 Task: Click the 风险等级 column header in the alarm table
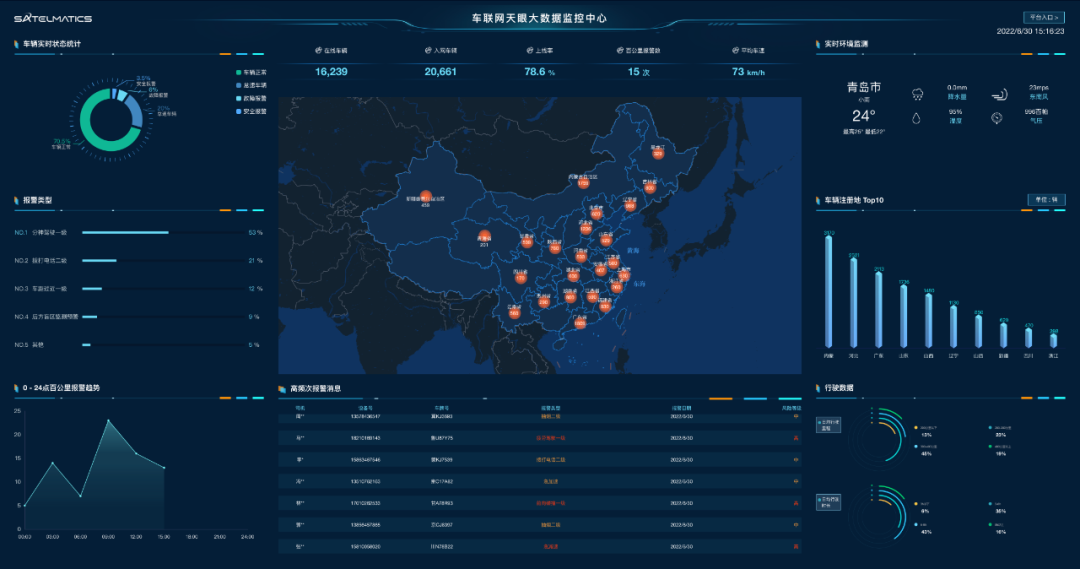tap(791, 408)
